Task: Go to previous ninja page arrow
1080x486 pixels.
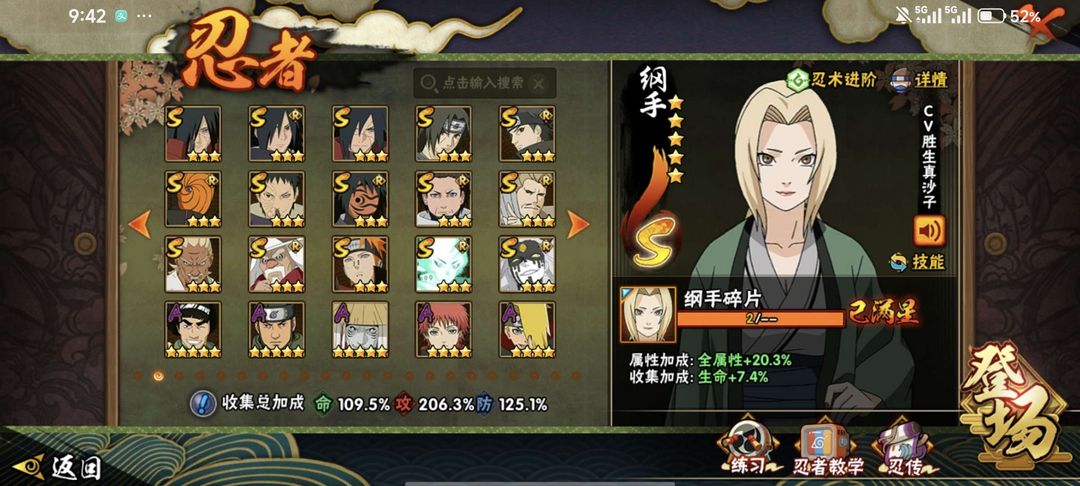Action: point(139,224)
